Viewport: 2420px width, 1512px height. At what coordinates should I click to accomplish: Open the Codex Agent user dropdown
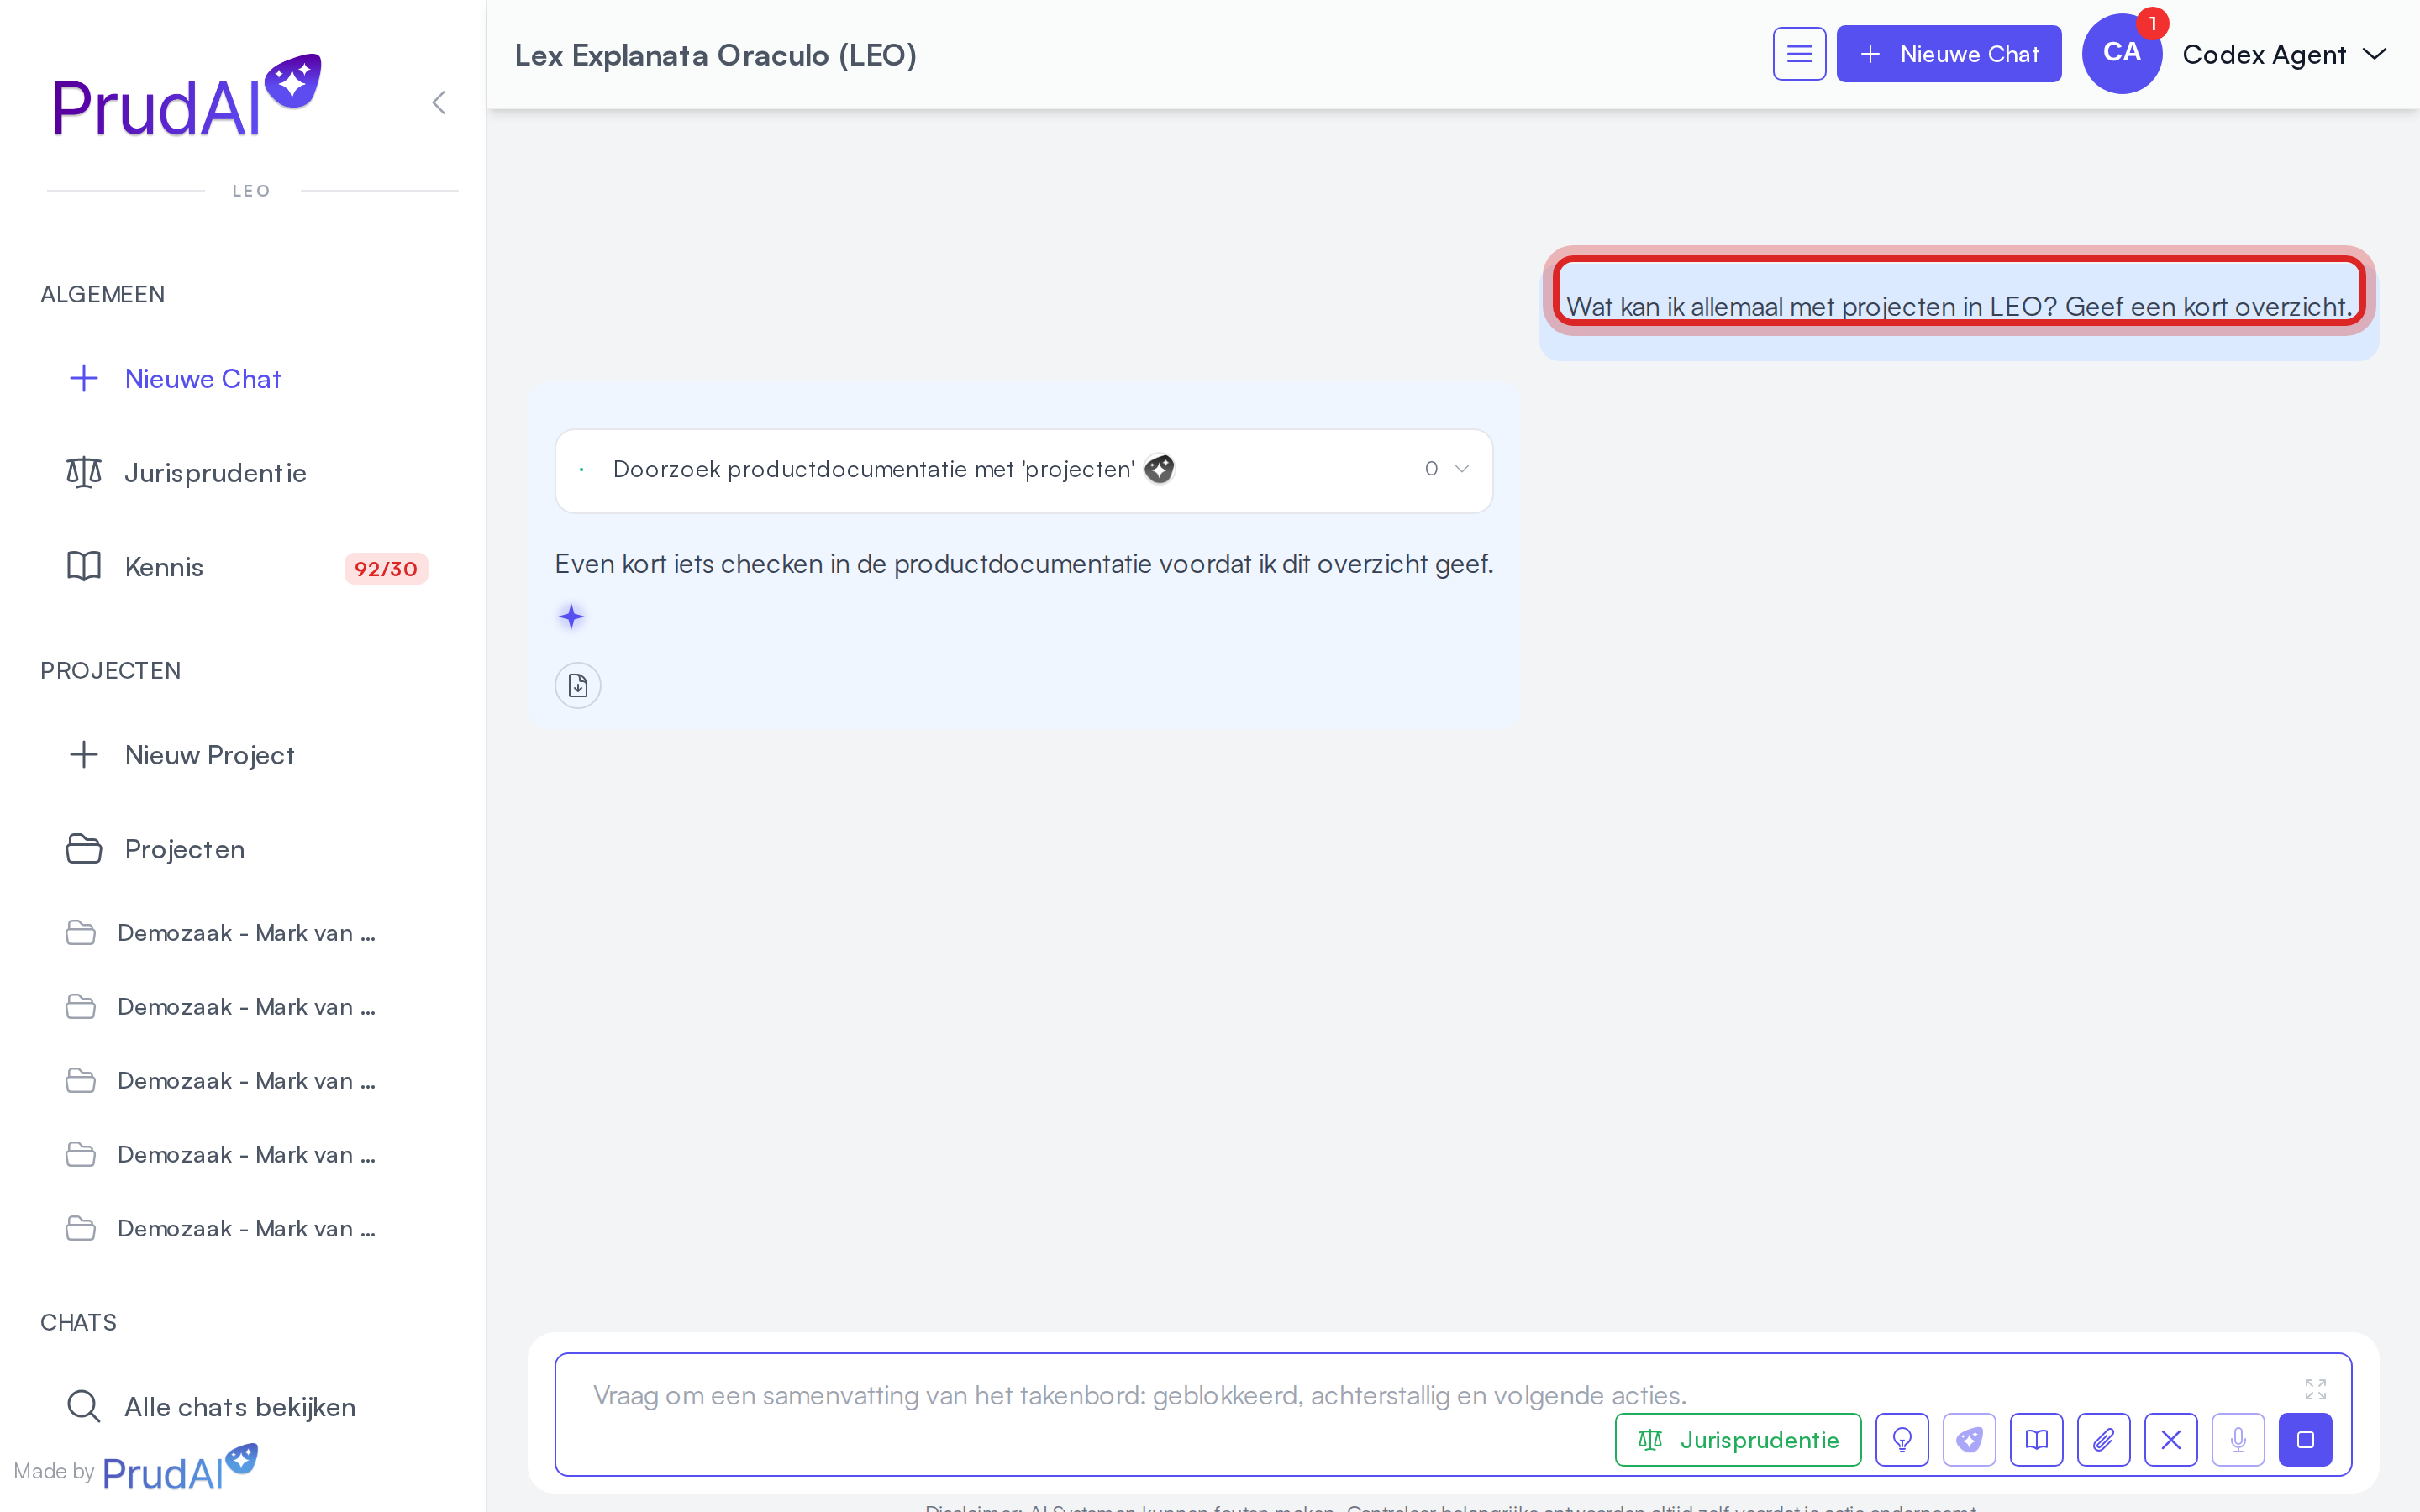pyautogui.click(x=2284, y=54)
